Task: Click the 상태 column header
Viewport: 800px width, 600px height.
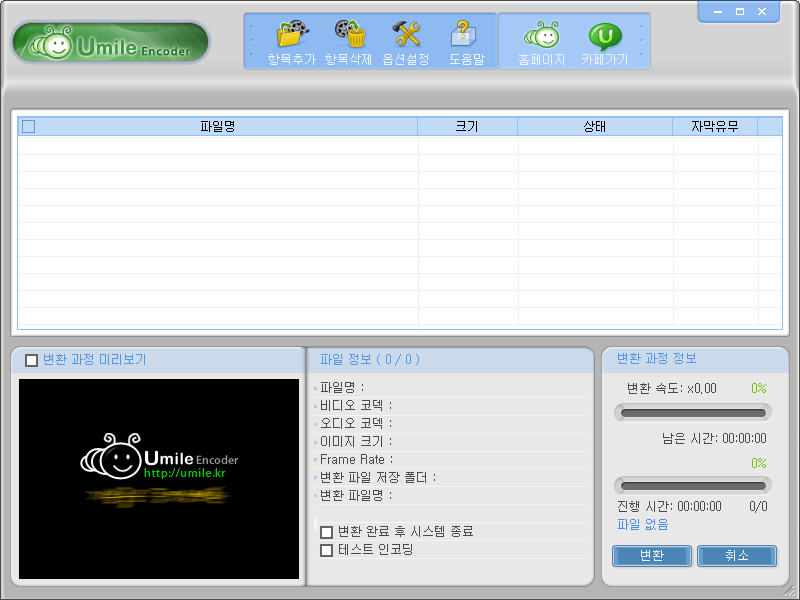Action: (595, 127)
